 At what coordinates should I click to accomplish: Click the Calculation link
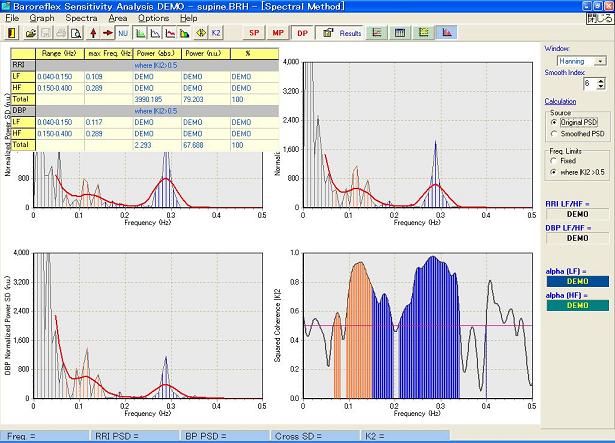coord(560,101)
